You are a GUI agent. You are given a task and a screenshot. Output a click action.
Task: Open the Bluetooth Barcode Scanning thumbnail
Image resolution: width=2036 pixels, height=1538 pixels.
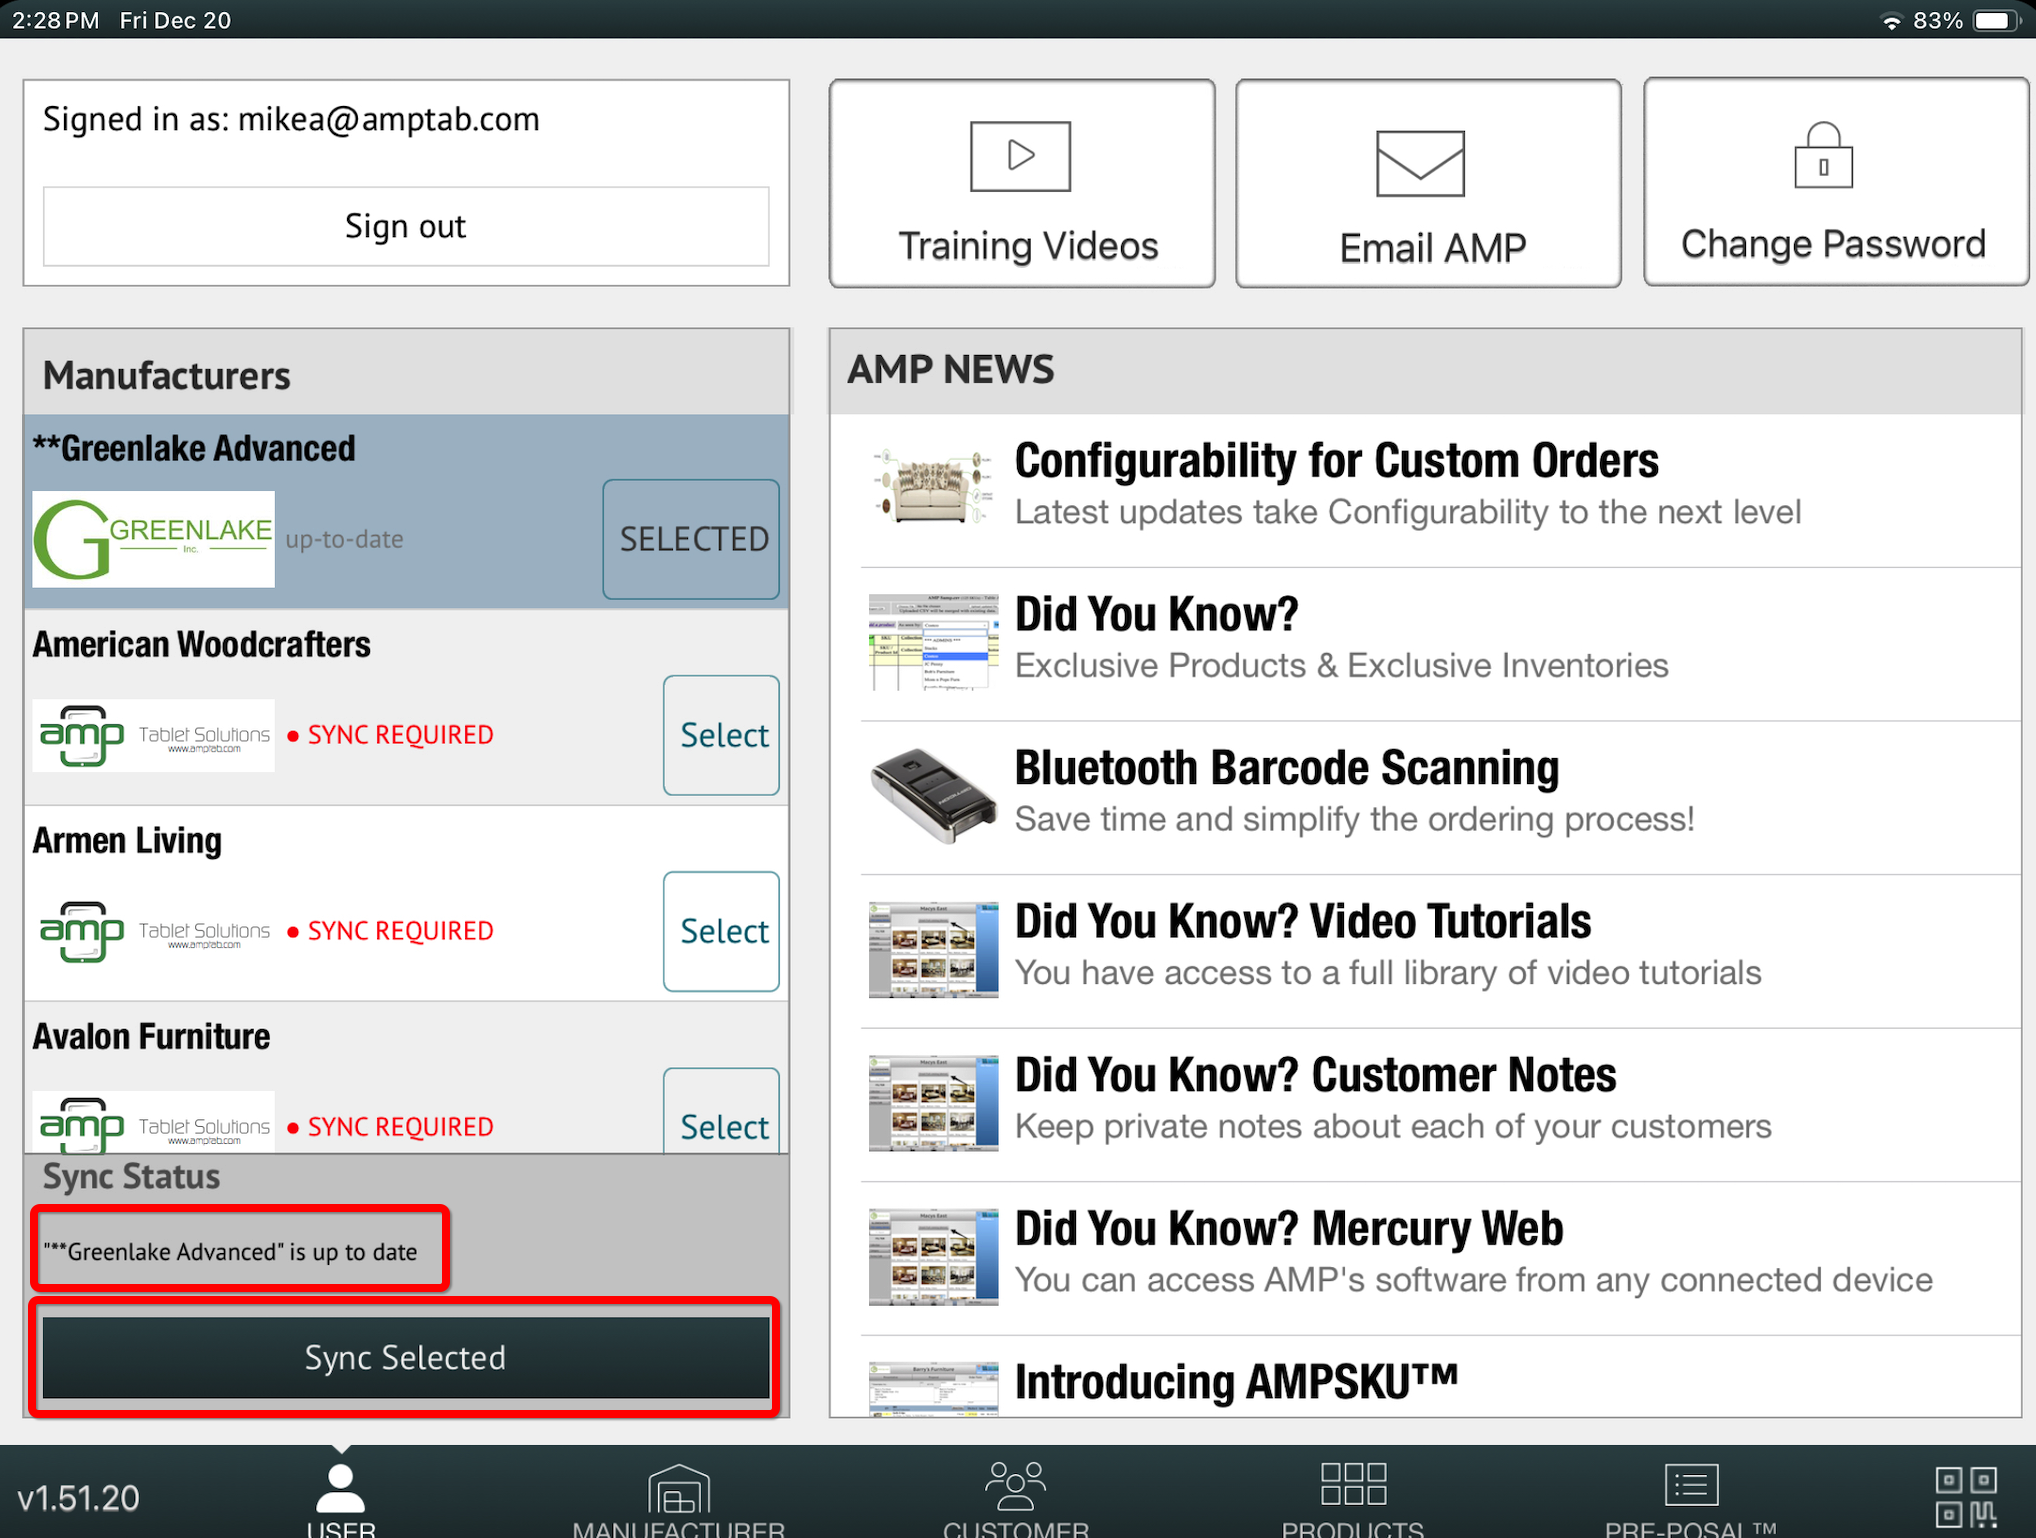click(932, 796)
